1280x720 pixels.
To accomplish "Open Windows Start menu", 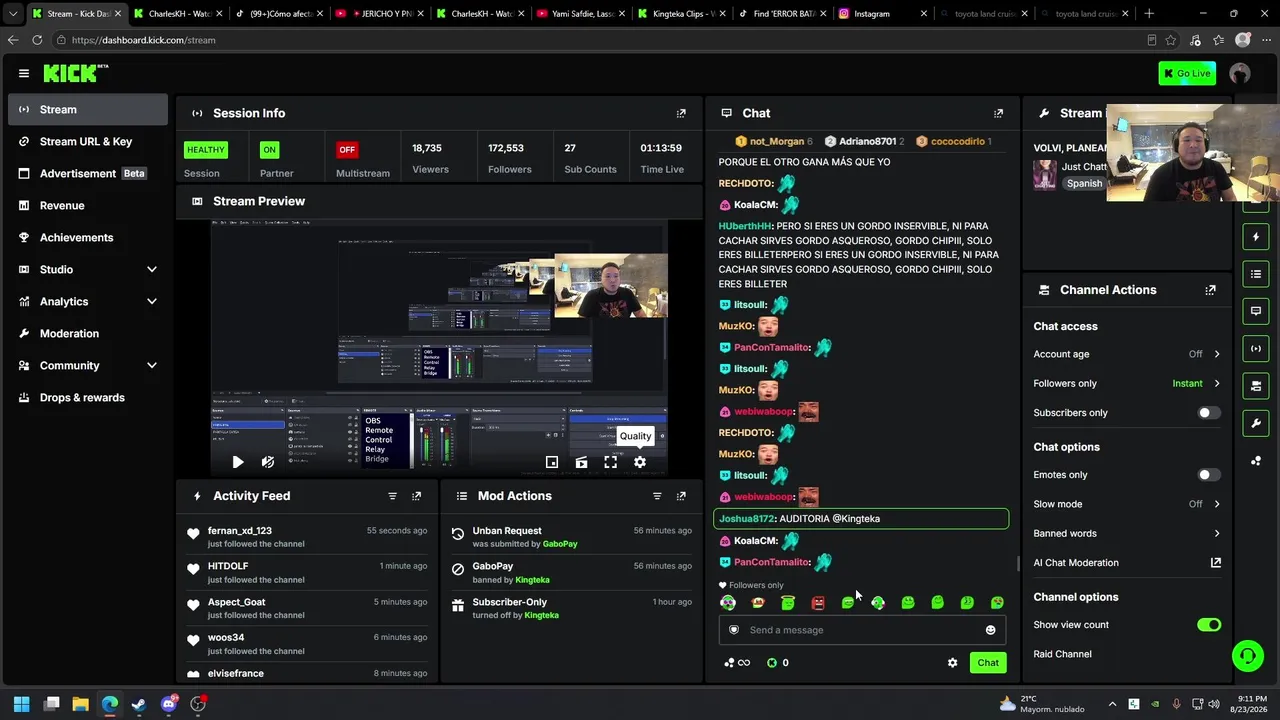I will [21, 704].
